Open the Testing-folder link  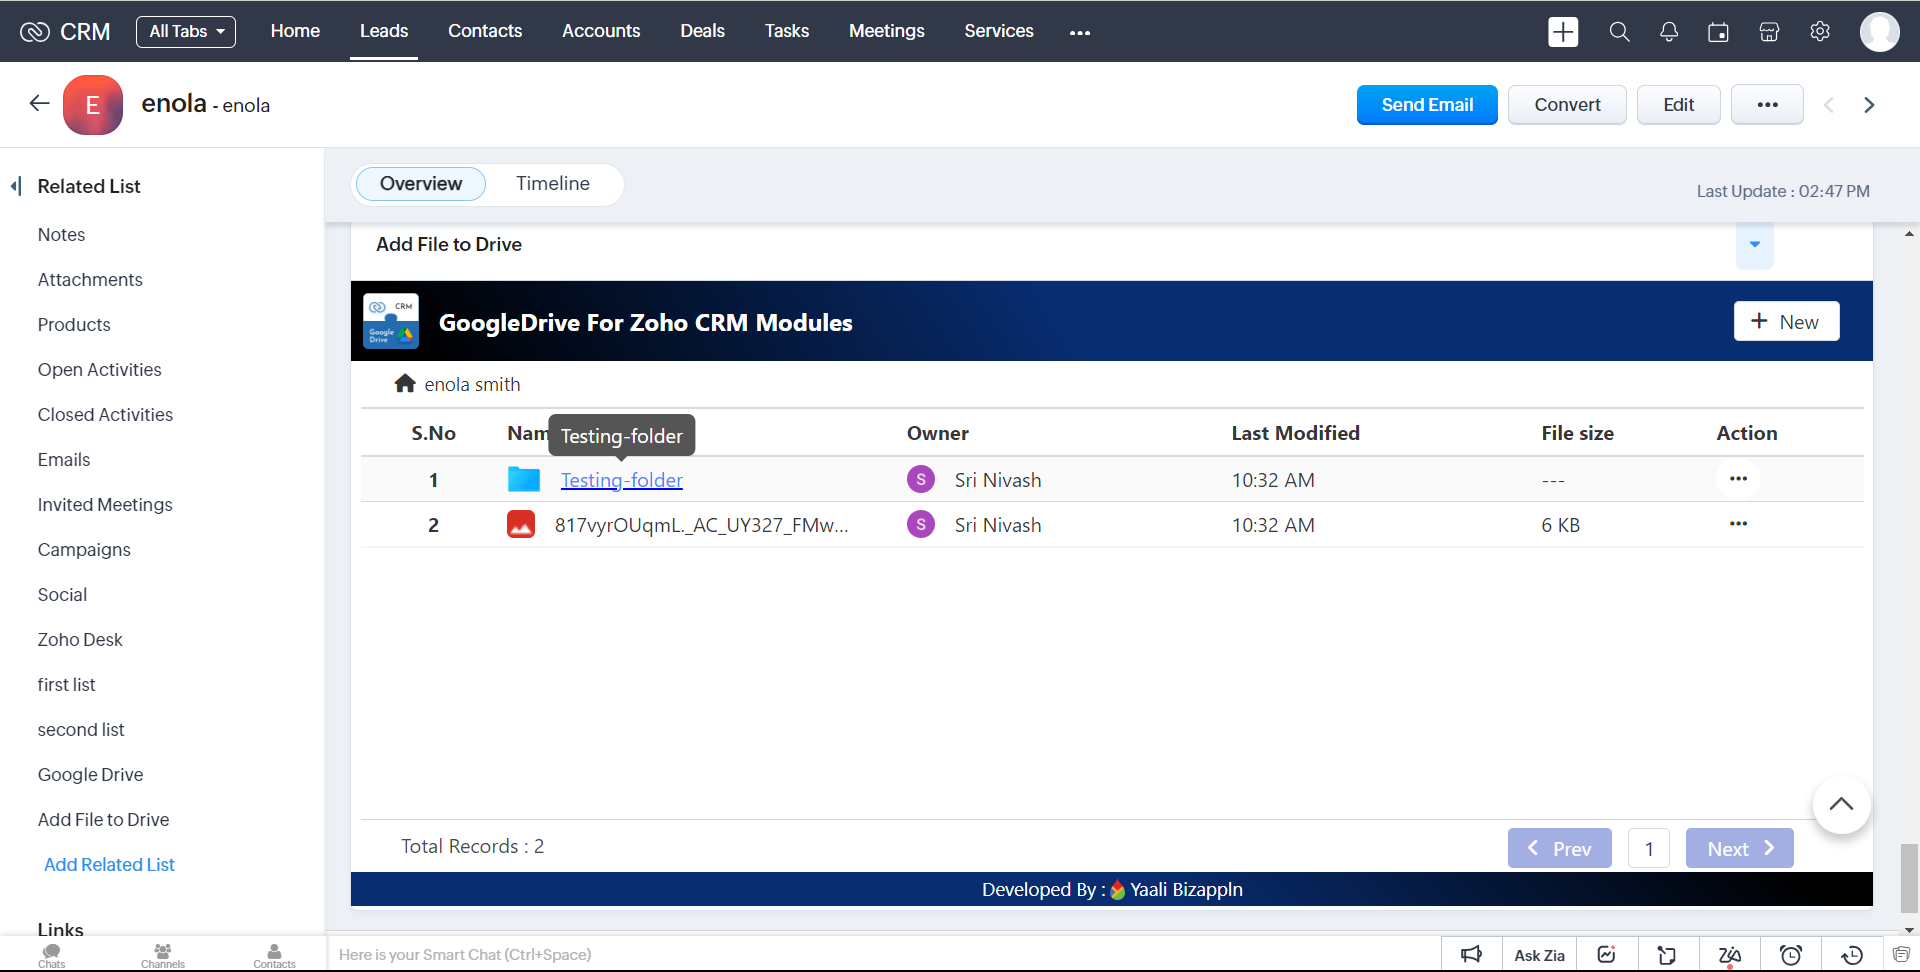[x=621, y=480]
